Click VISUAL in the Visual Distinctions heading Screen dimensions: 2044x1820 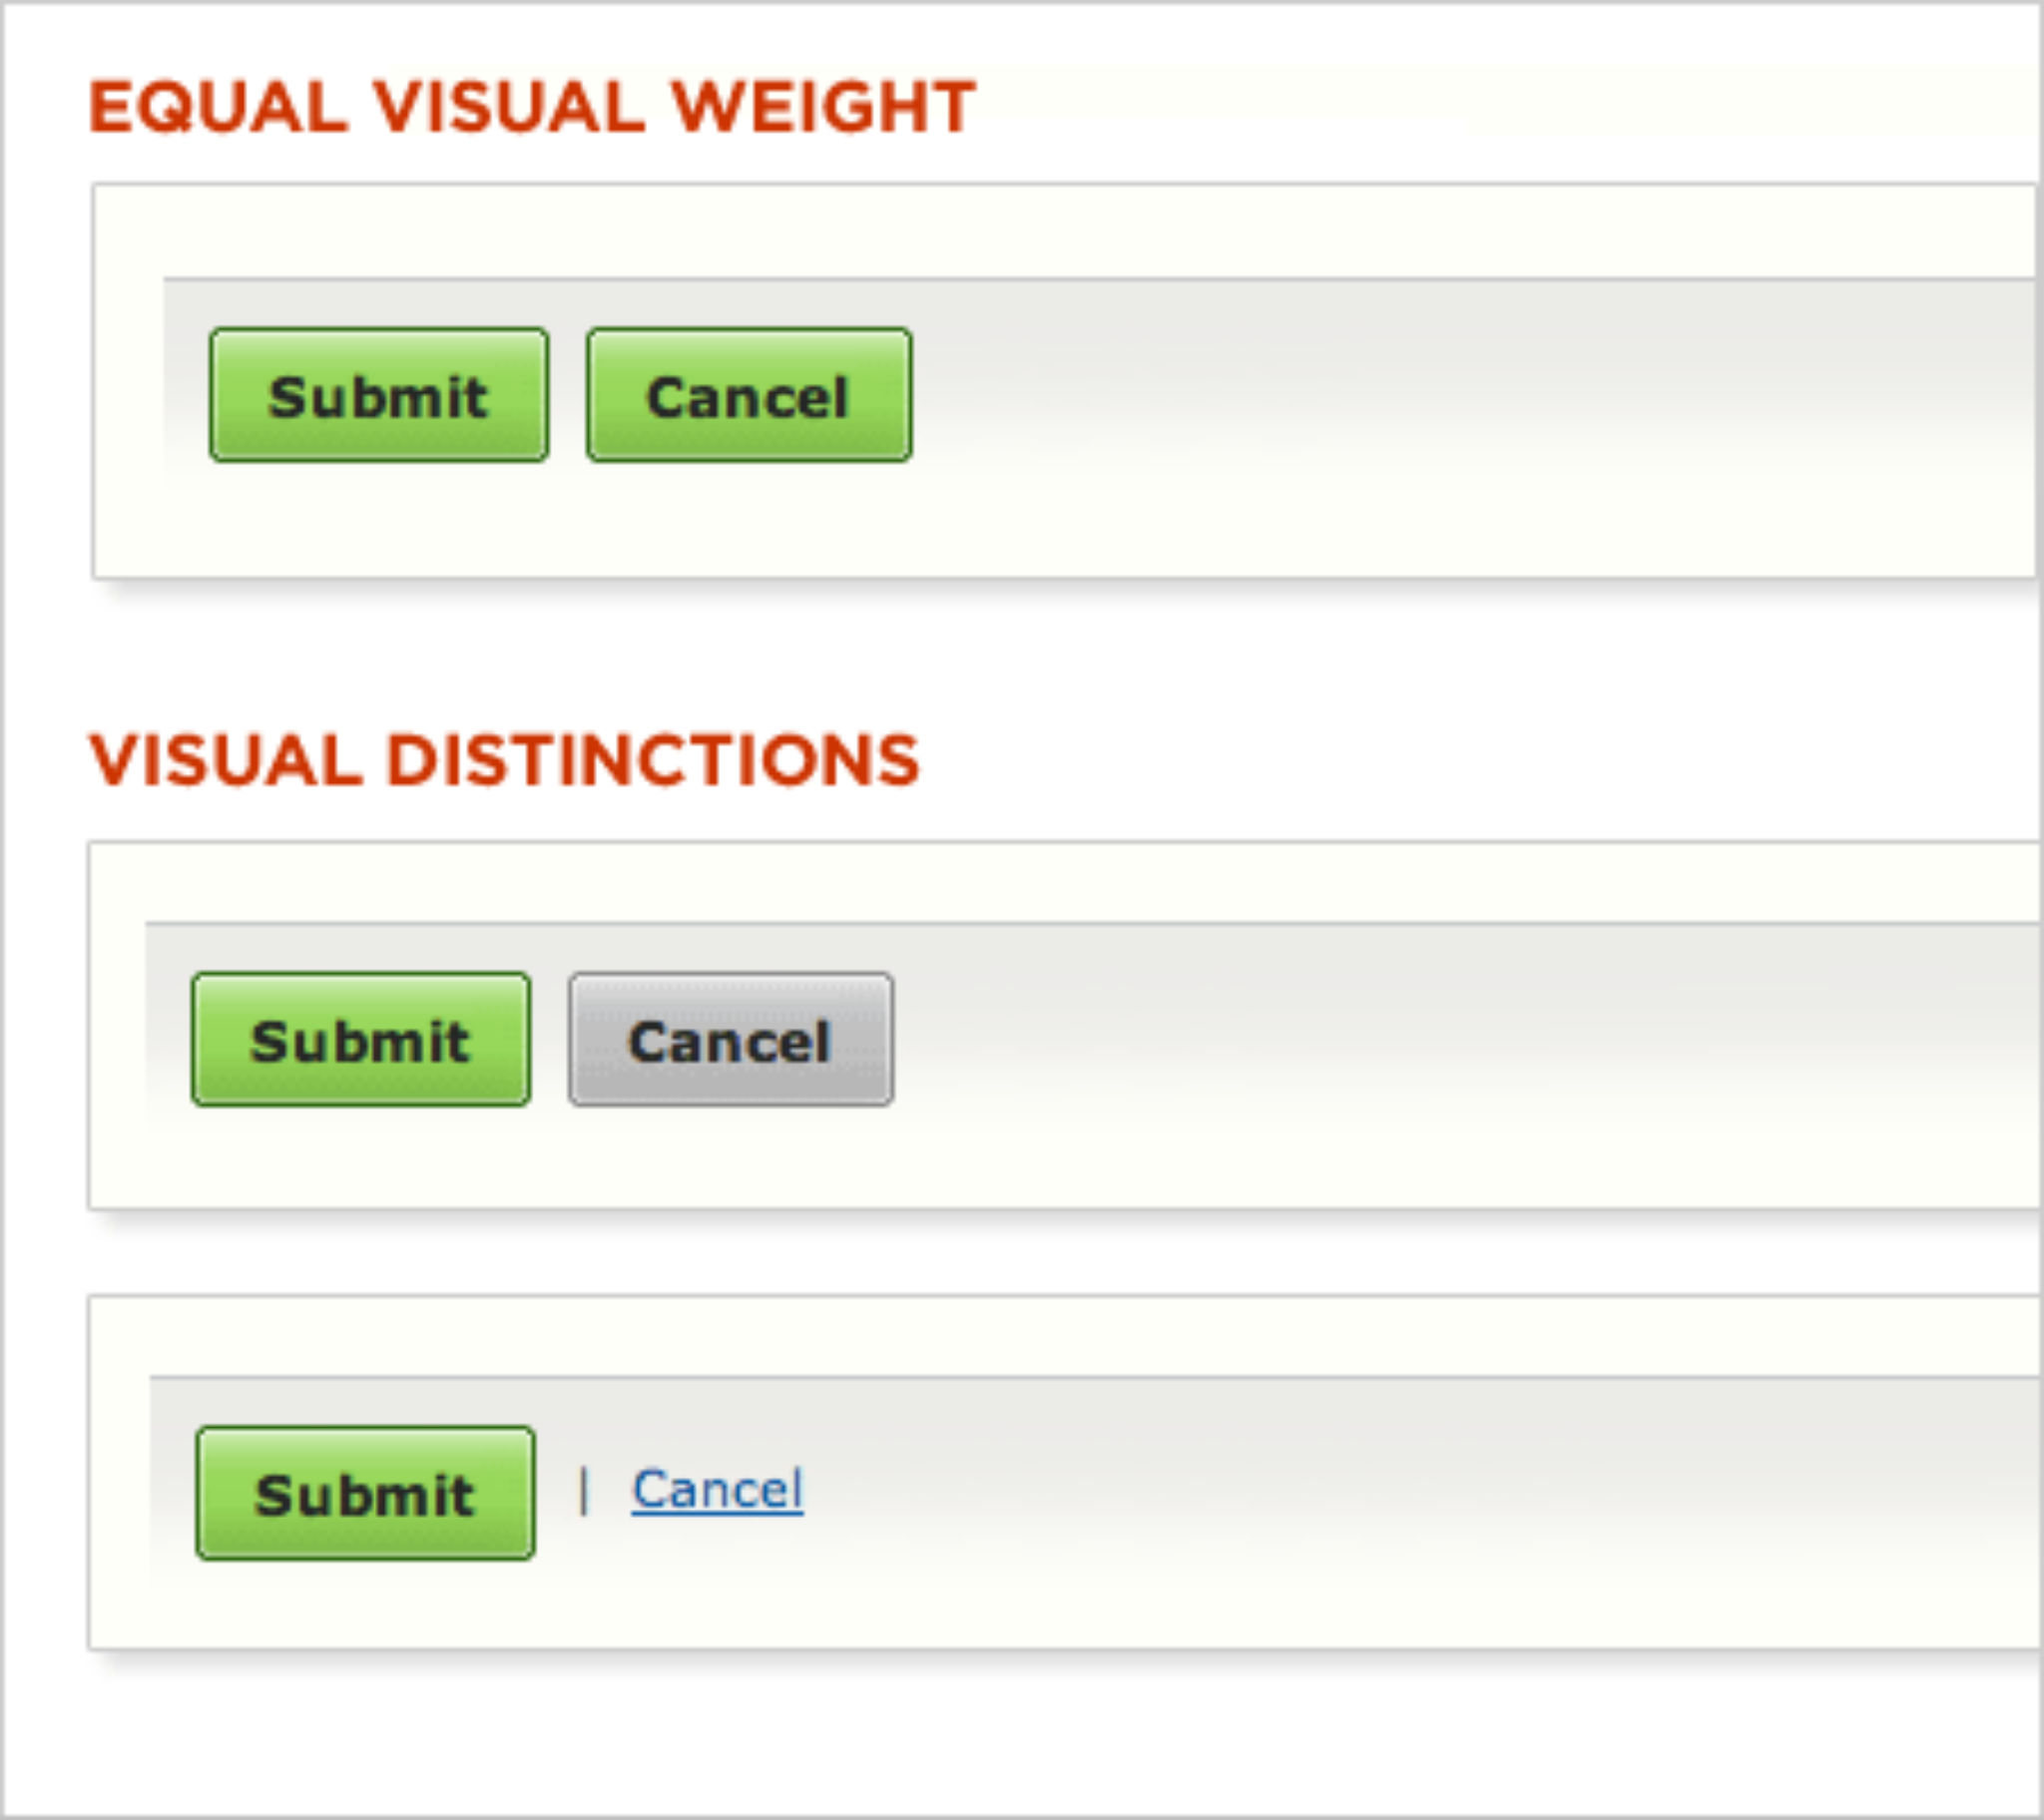[225, 760]
